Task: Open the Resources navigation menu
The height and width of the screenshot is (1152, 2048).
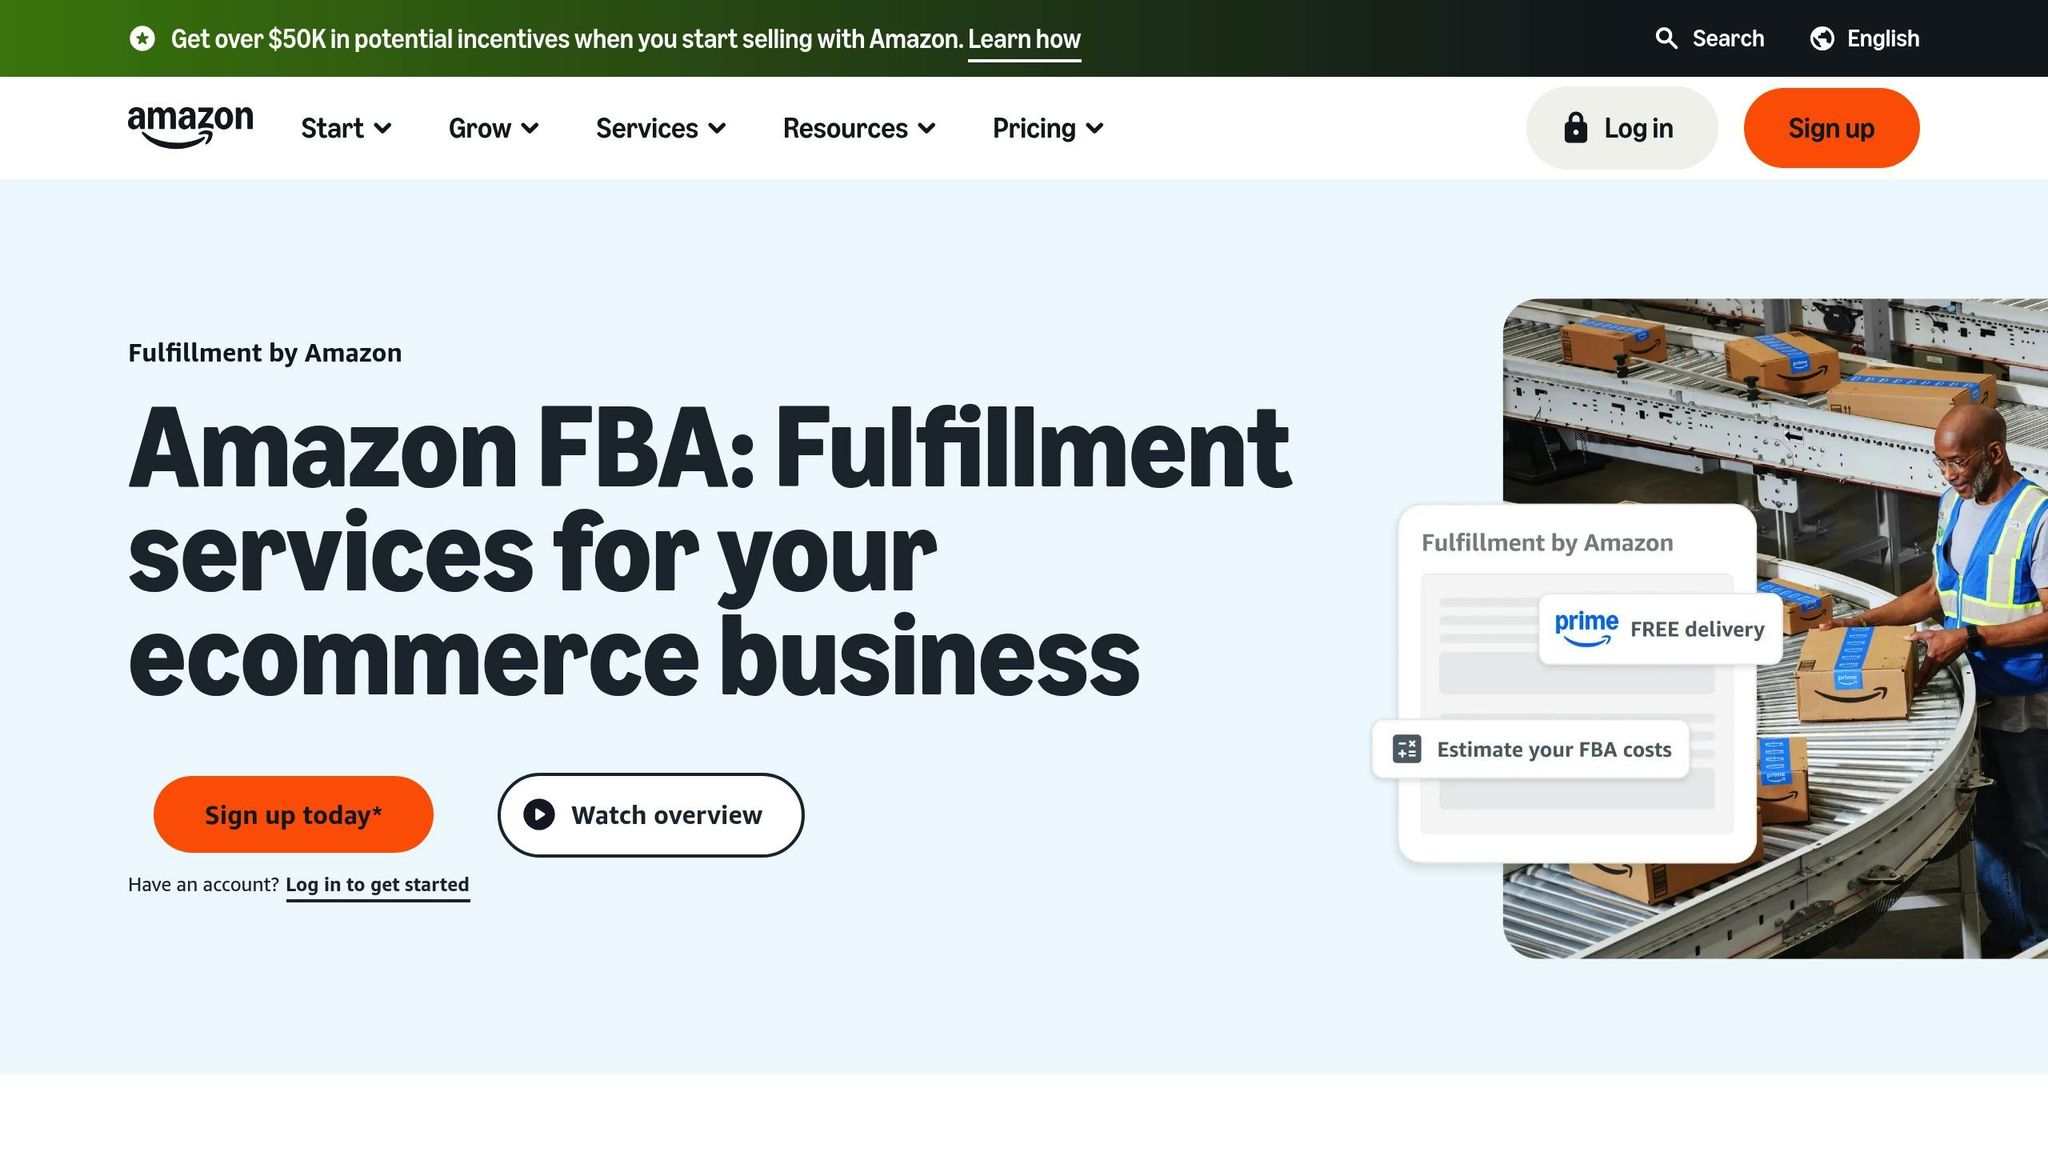Action: 859,128
